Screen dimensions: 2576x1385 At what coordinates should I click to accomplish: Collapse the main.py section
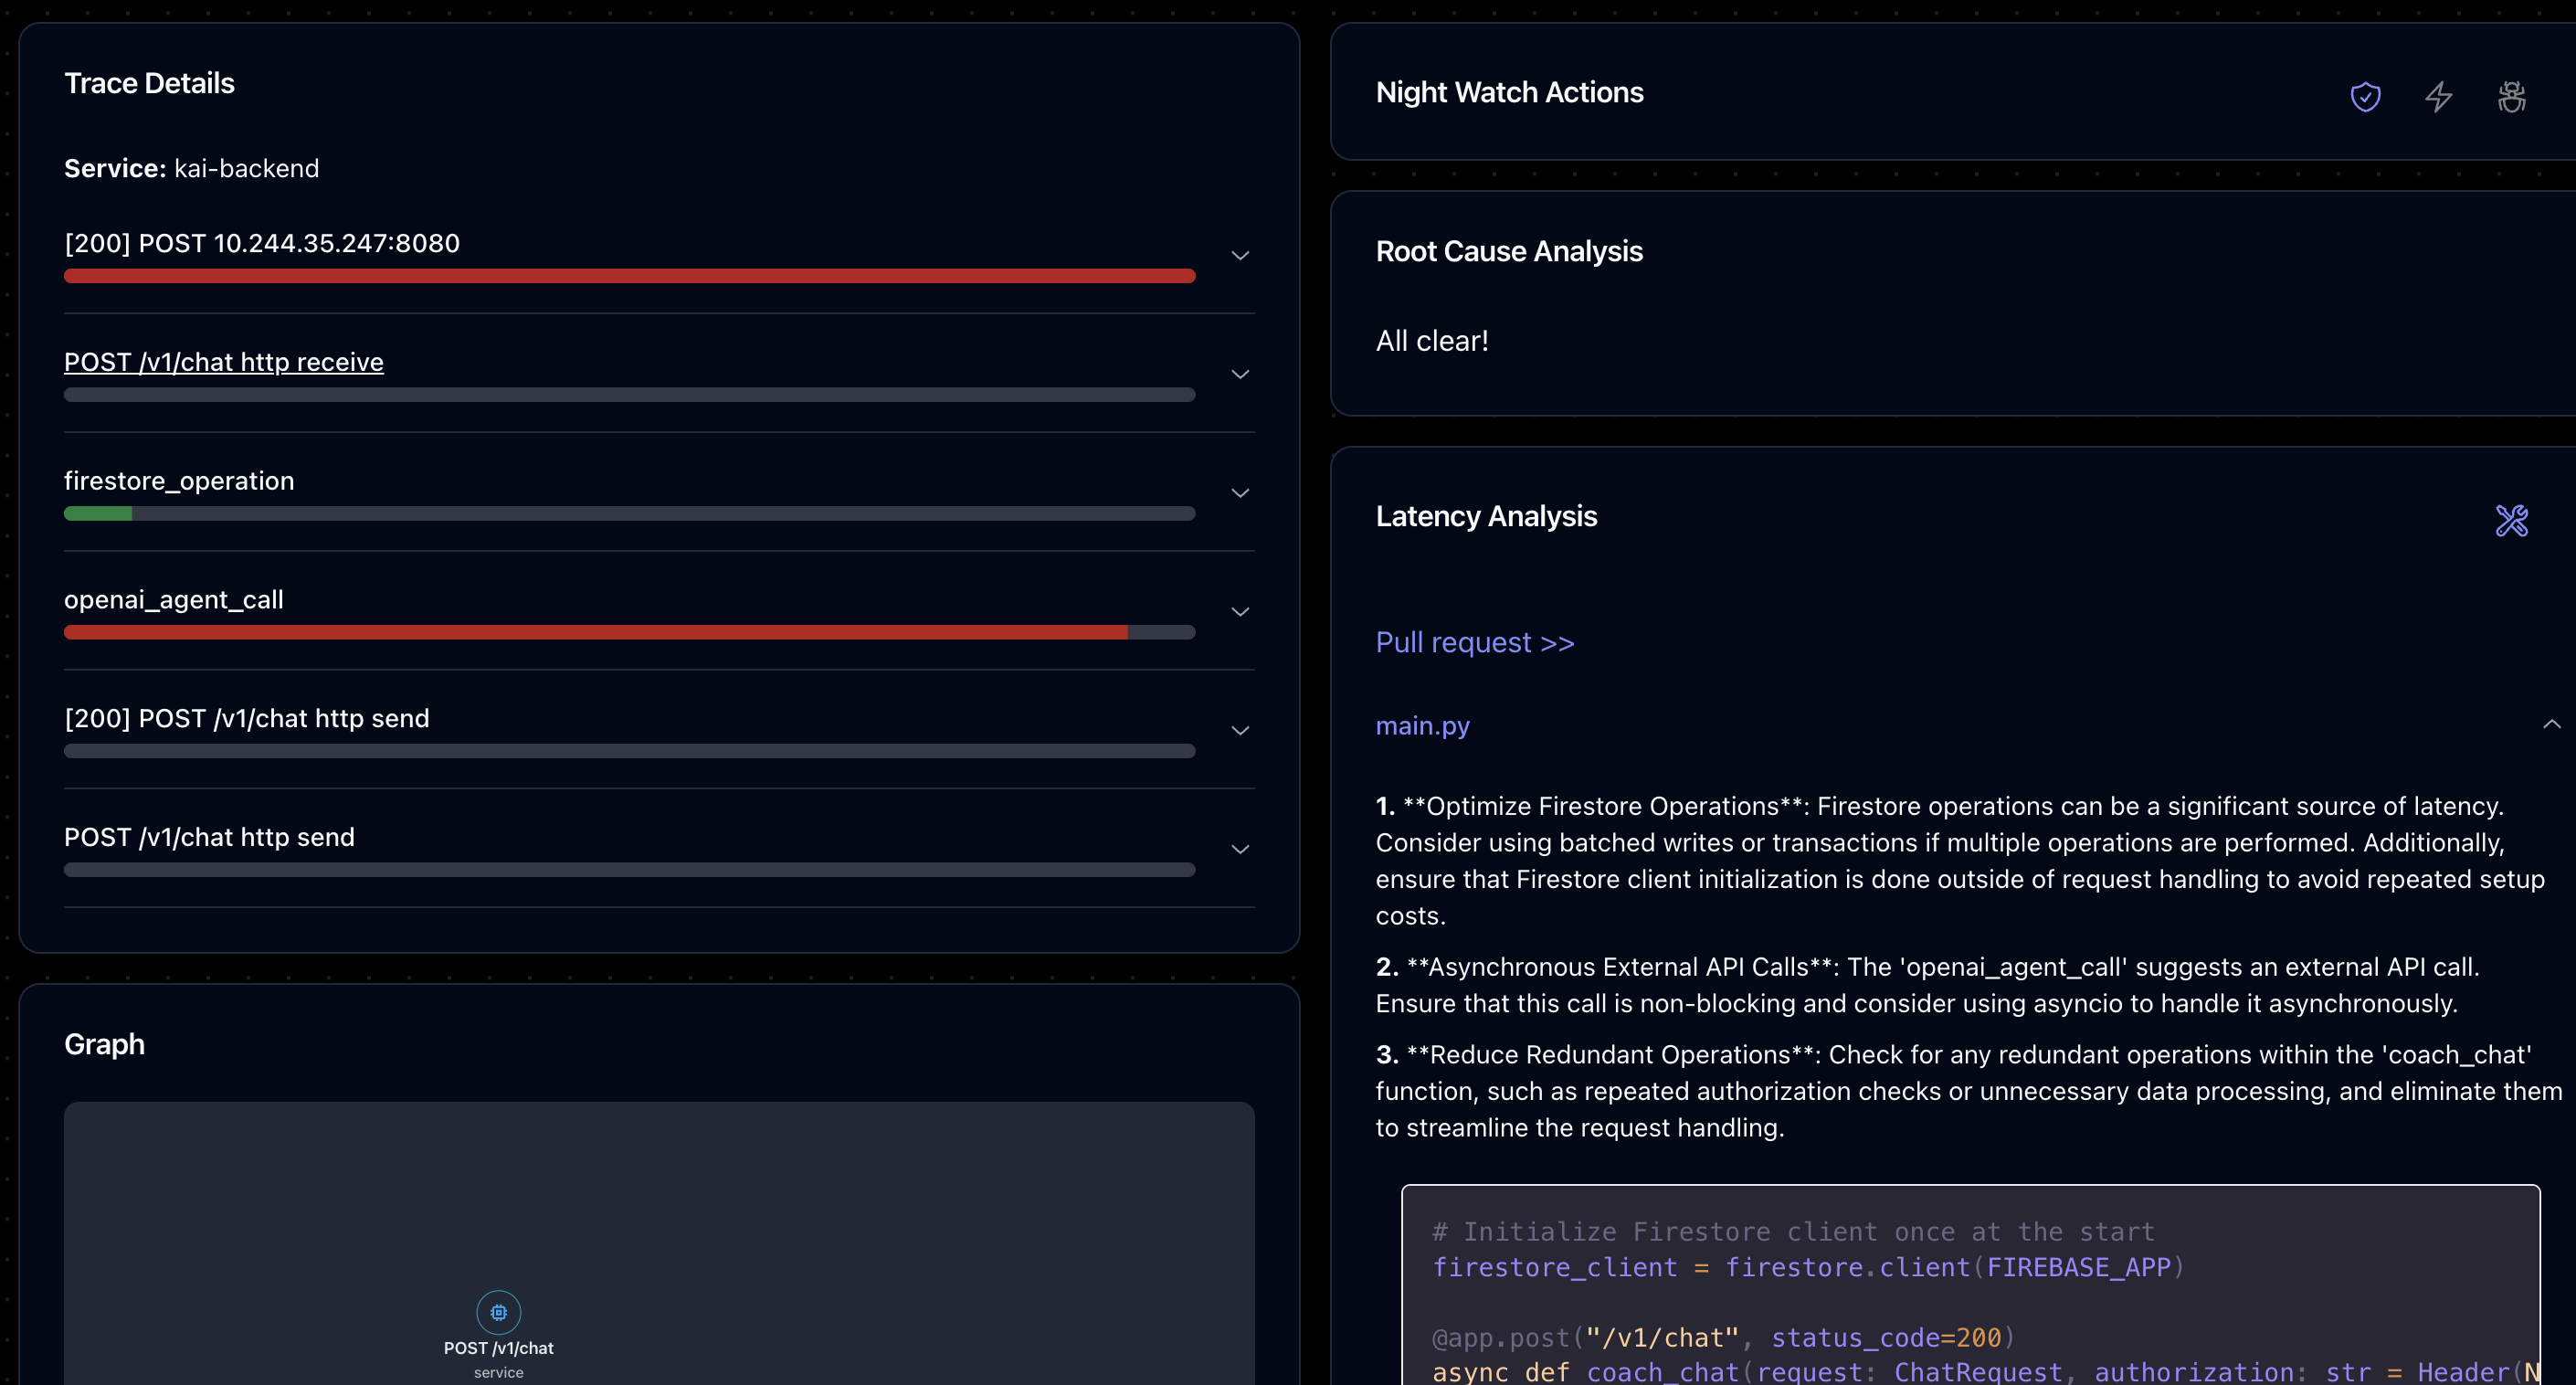pyautogui.click(x=2551, y=724)
